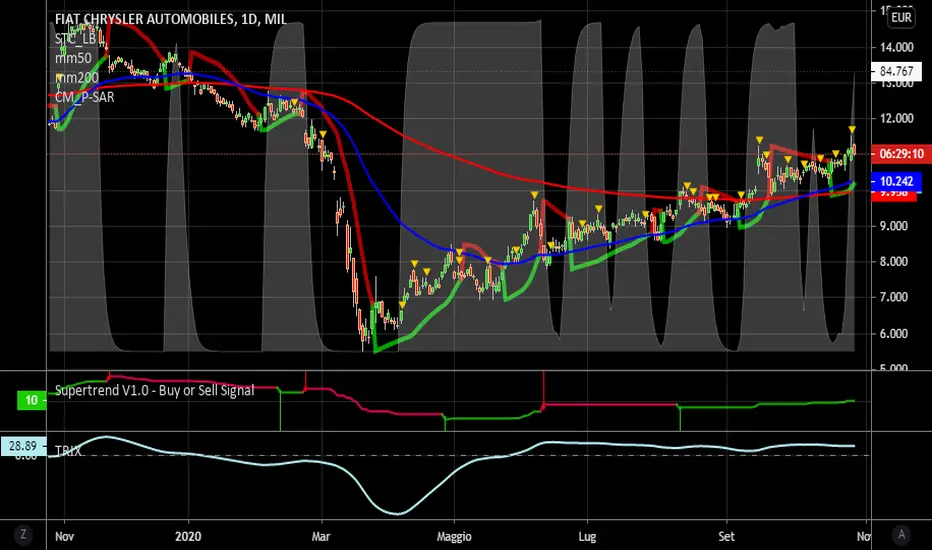932x550 pixels.
Task: Select the STC_LB indicator label
Action: [x=75, y=39]
